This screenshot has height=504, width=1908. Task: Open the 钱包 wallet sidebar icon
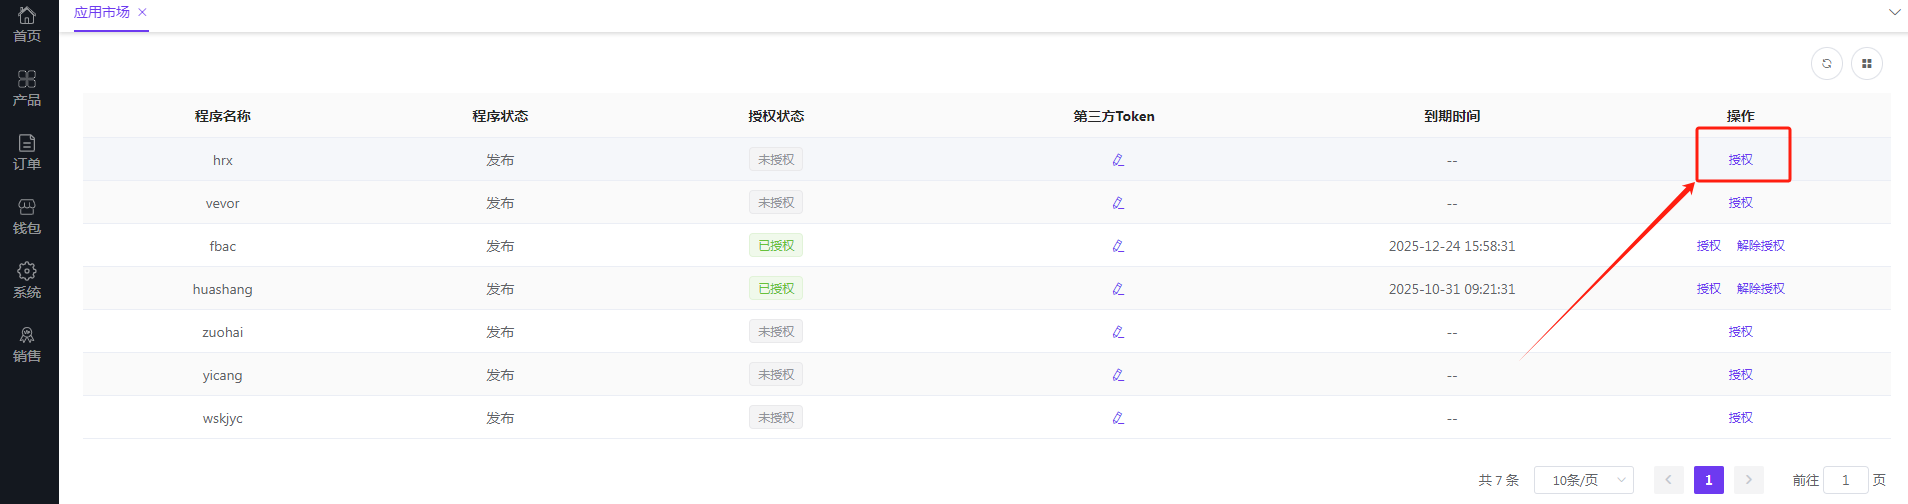(x=27, y=216)
